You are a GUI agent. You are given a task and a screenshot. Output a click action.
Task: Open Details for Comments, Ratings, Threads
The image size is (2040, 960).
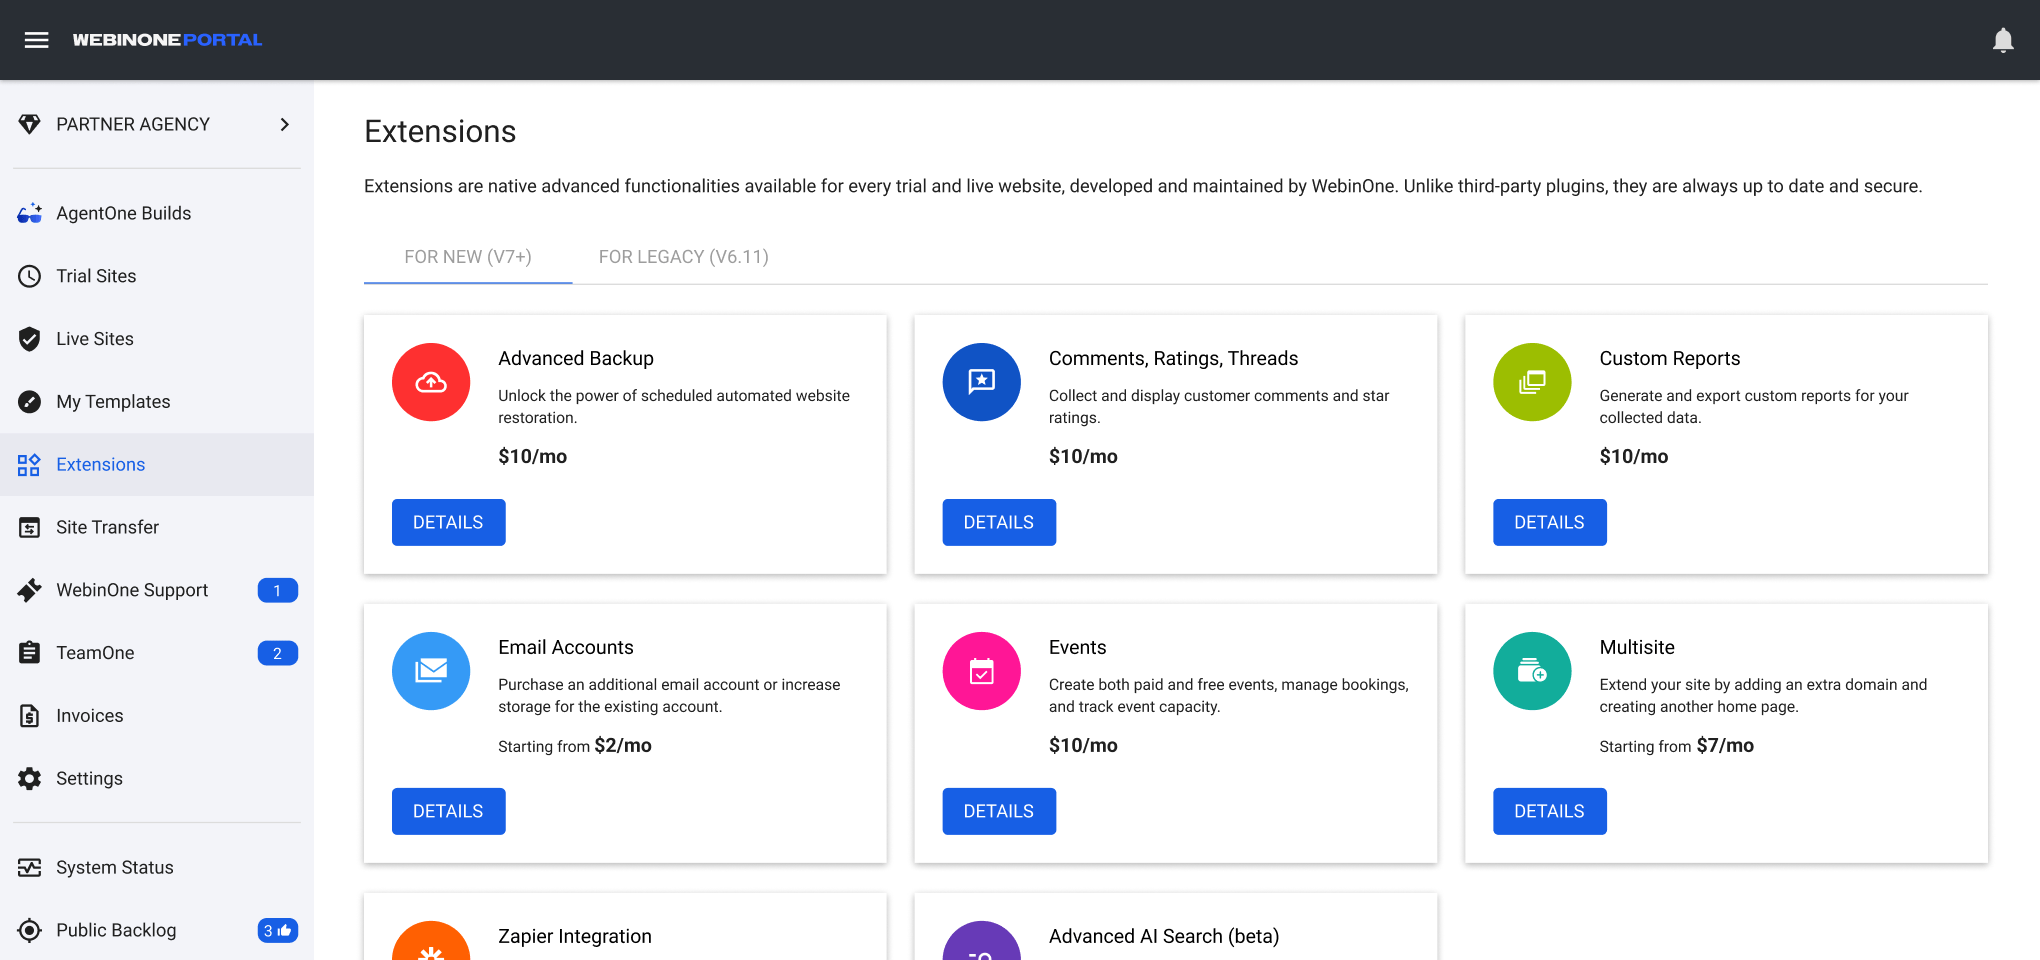point(999,522)
